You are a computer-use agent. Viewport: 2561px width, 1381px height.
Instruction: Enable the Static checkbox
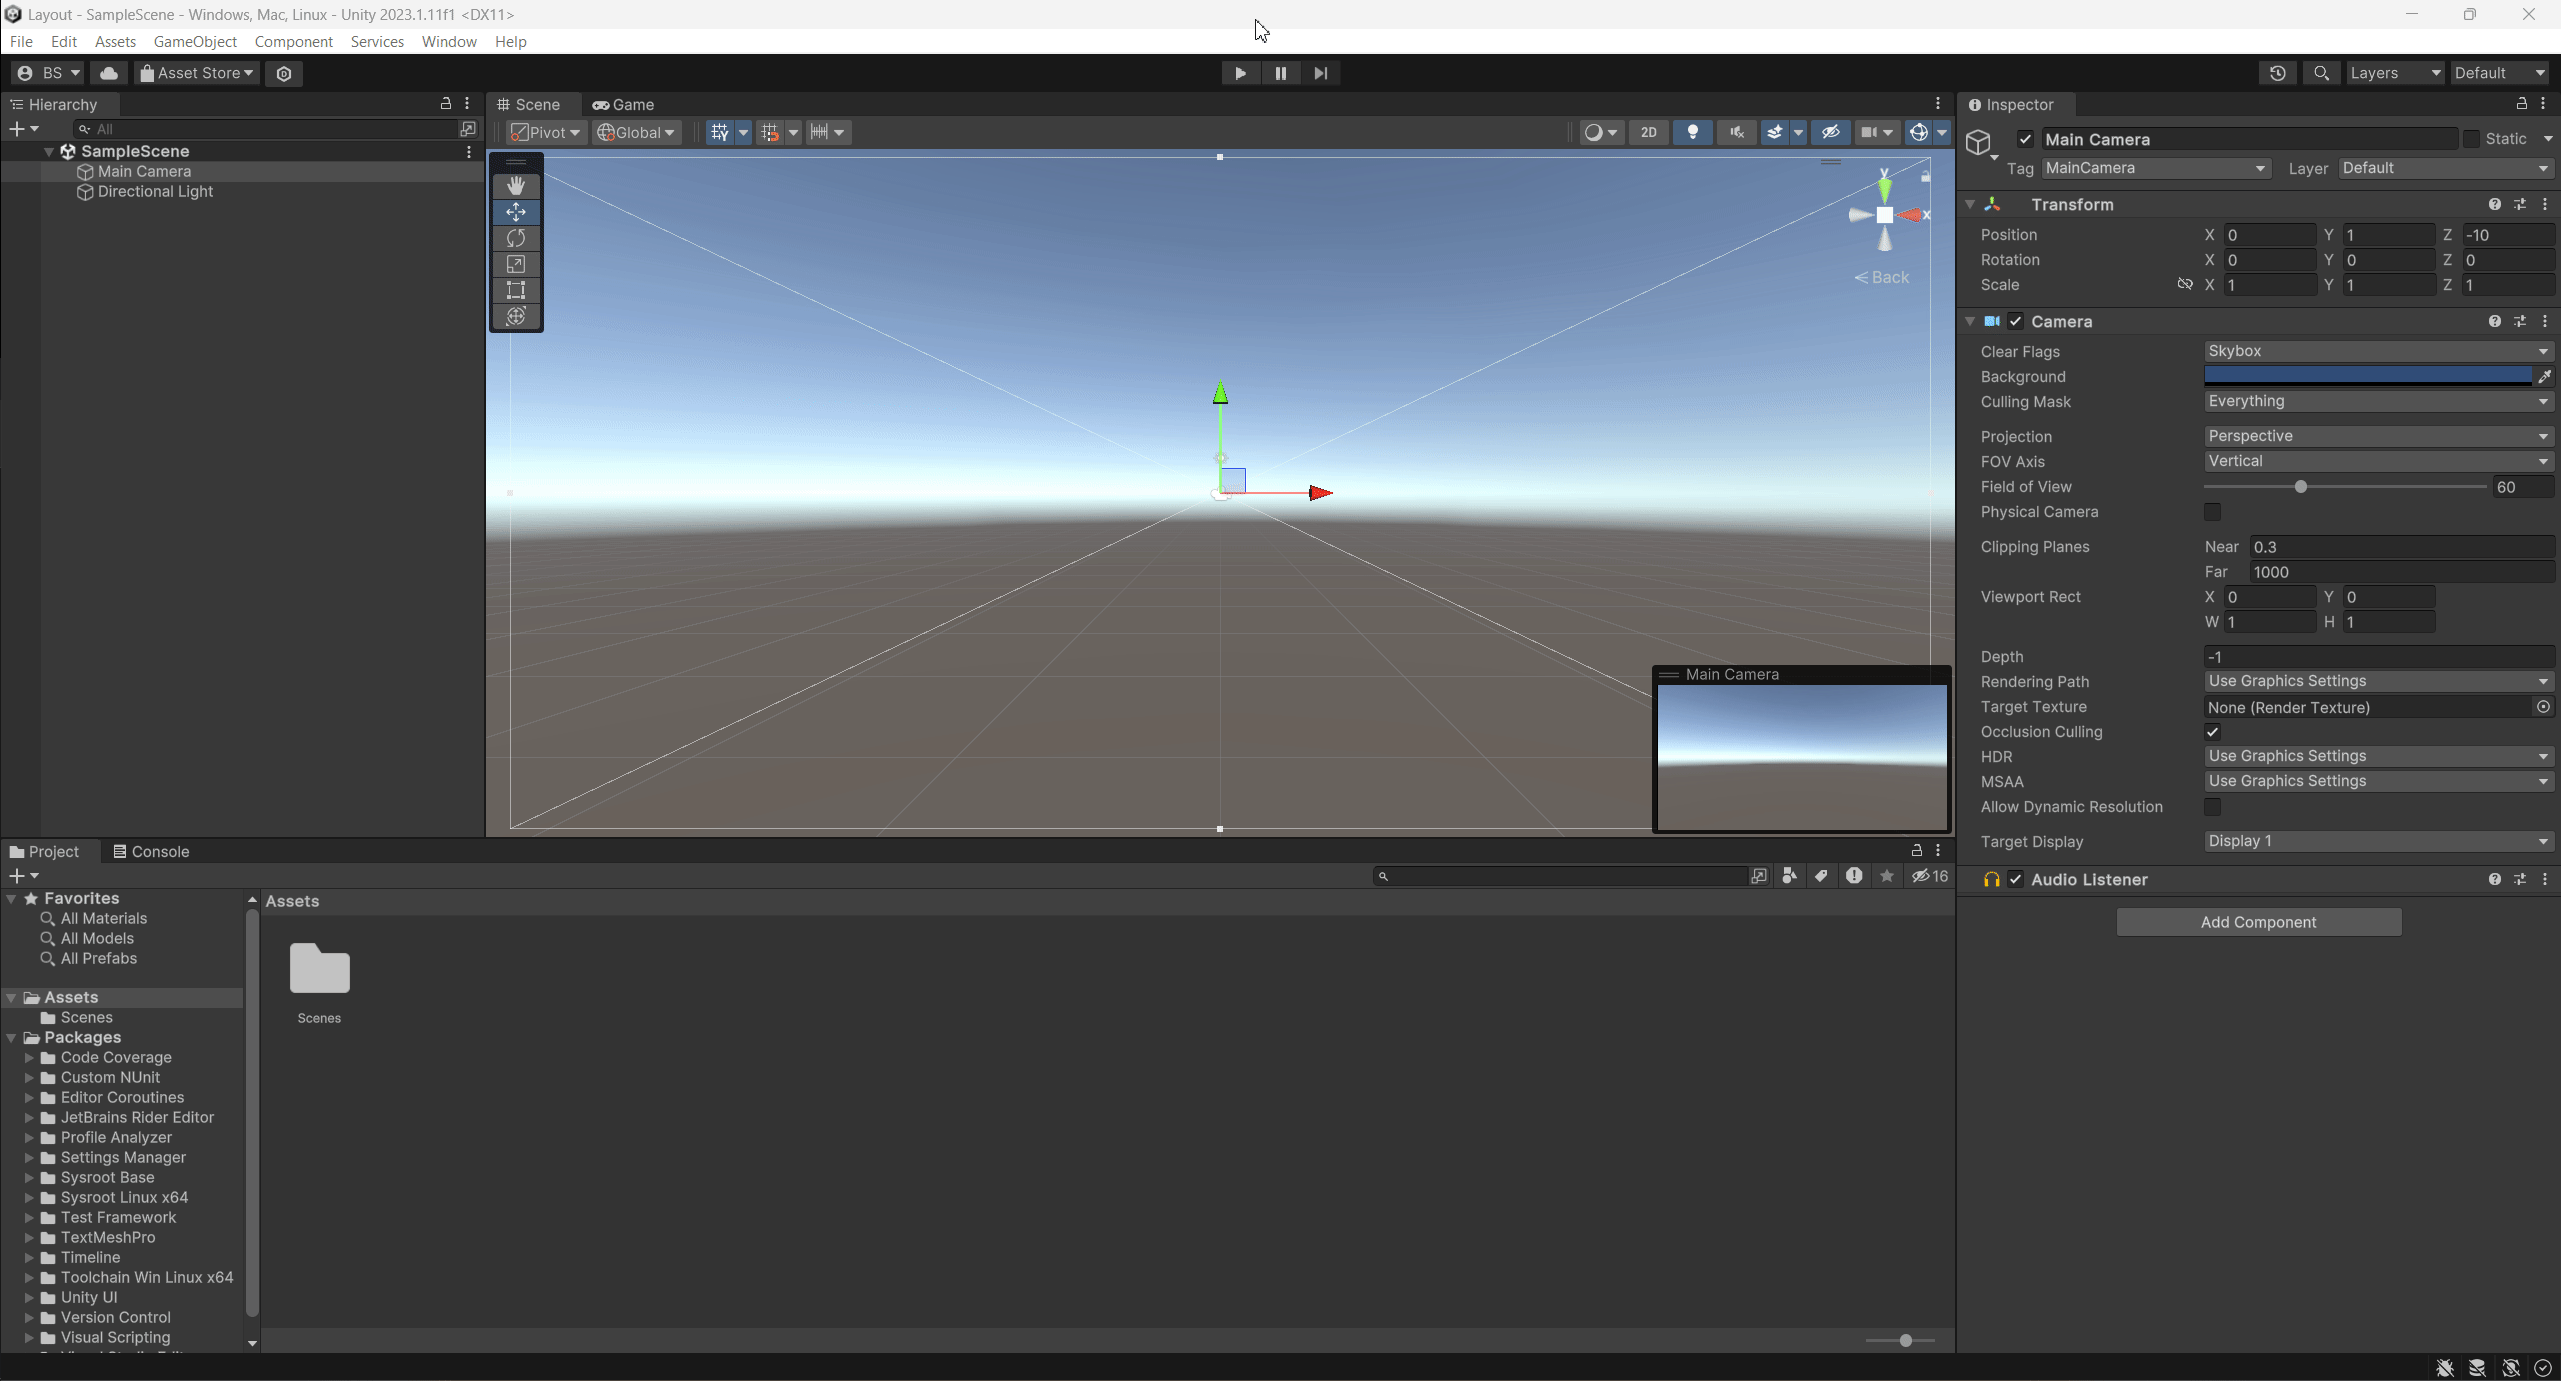(x=2471, y=139)
